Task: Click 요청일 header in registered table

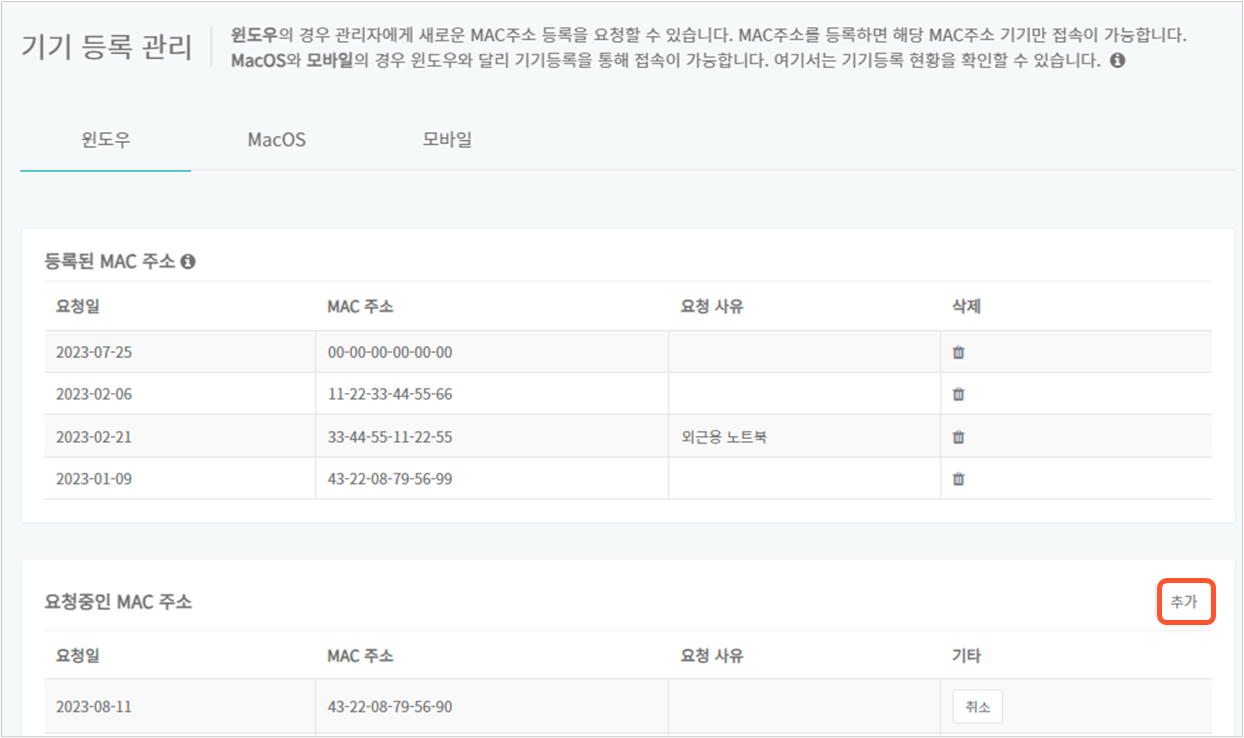Action: (x=78, y=306)
